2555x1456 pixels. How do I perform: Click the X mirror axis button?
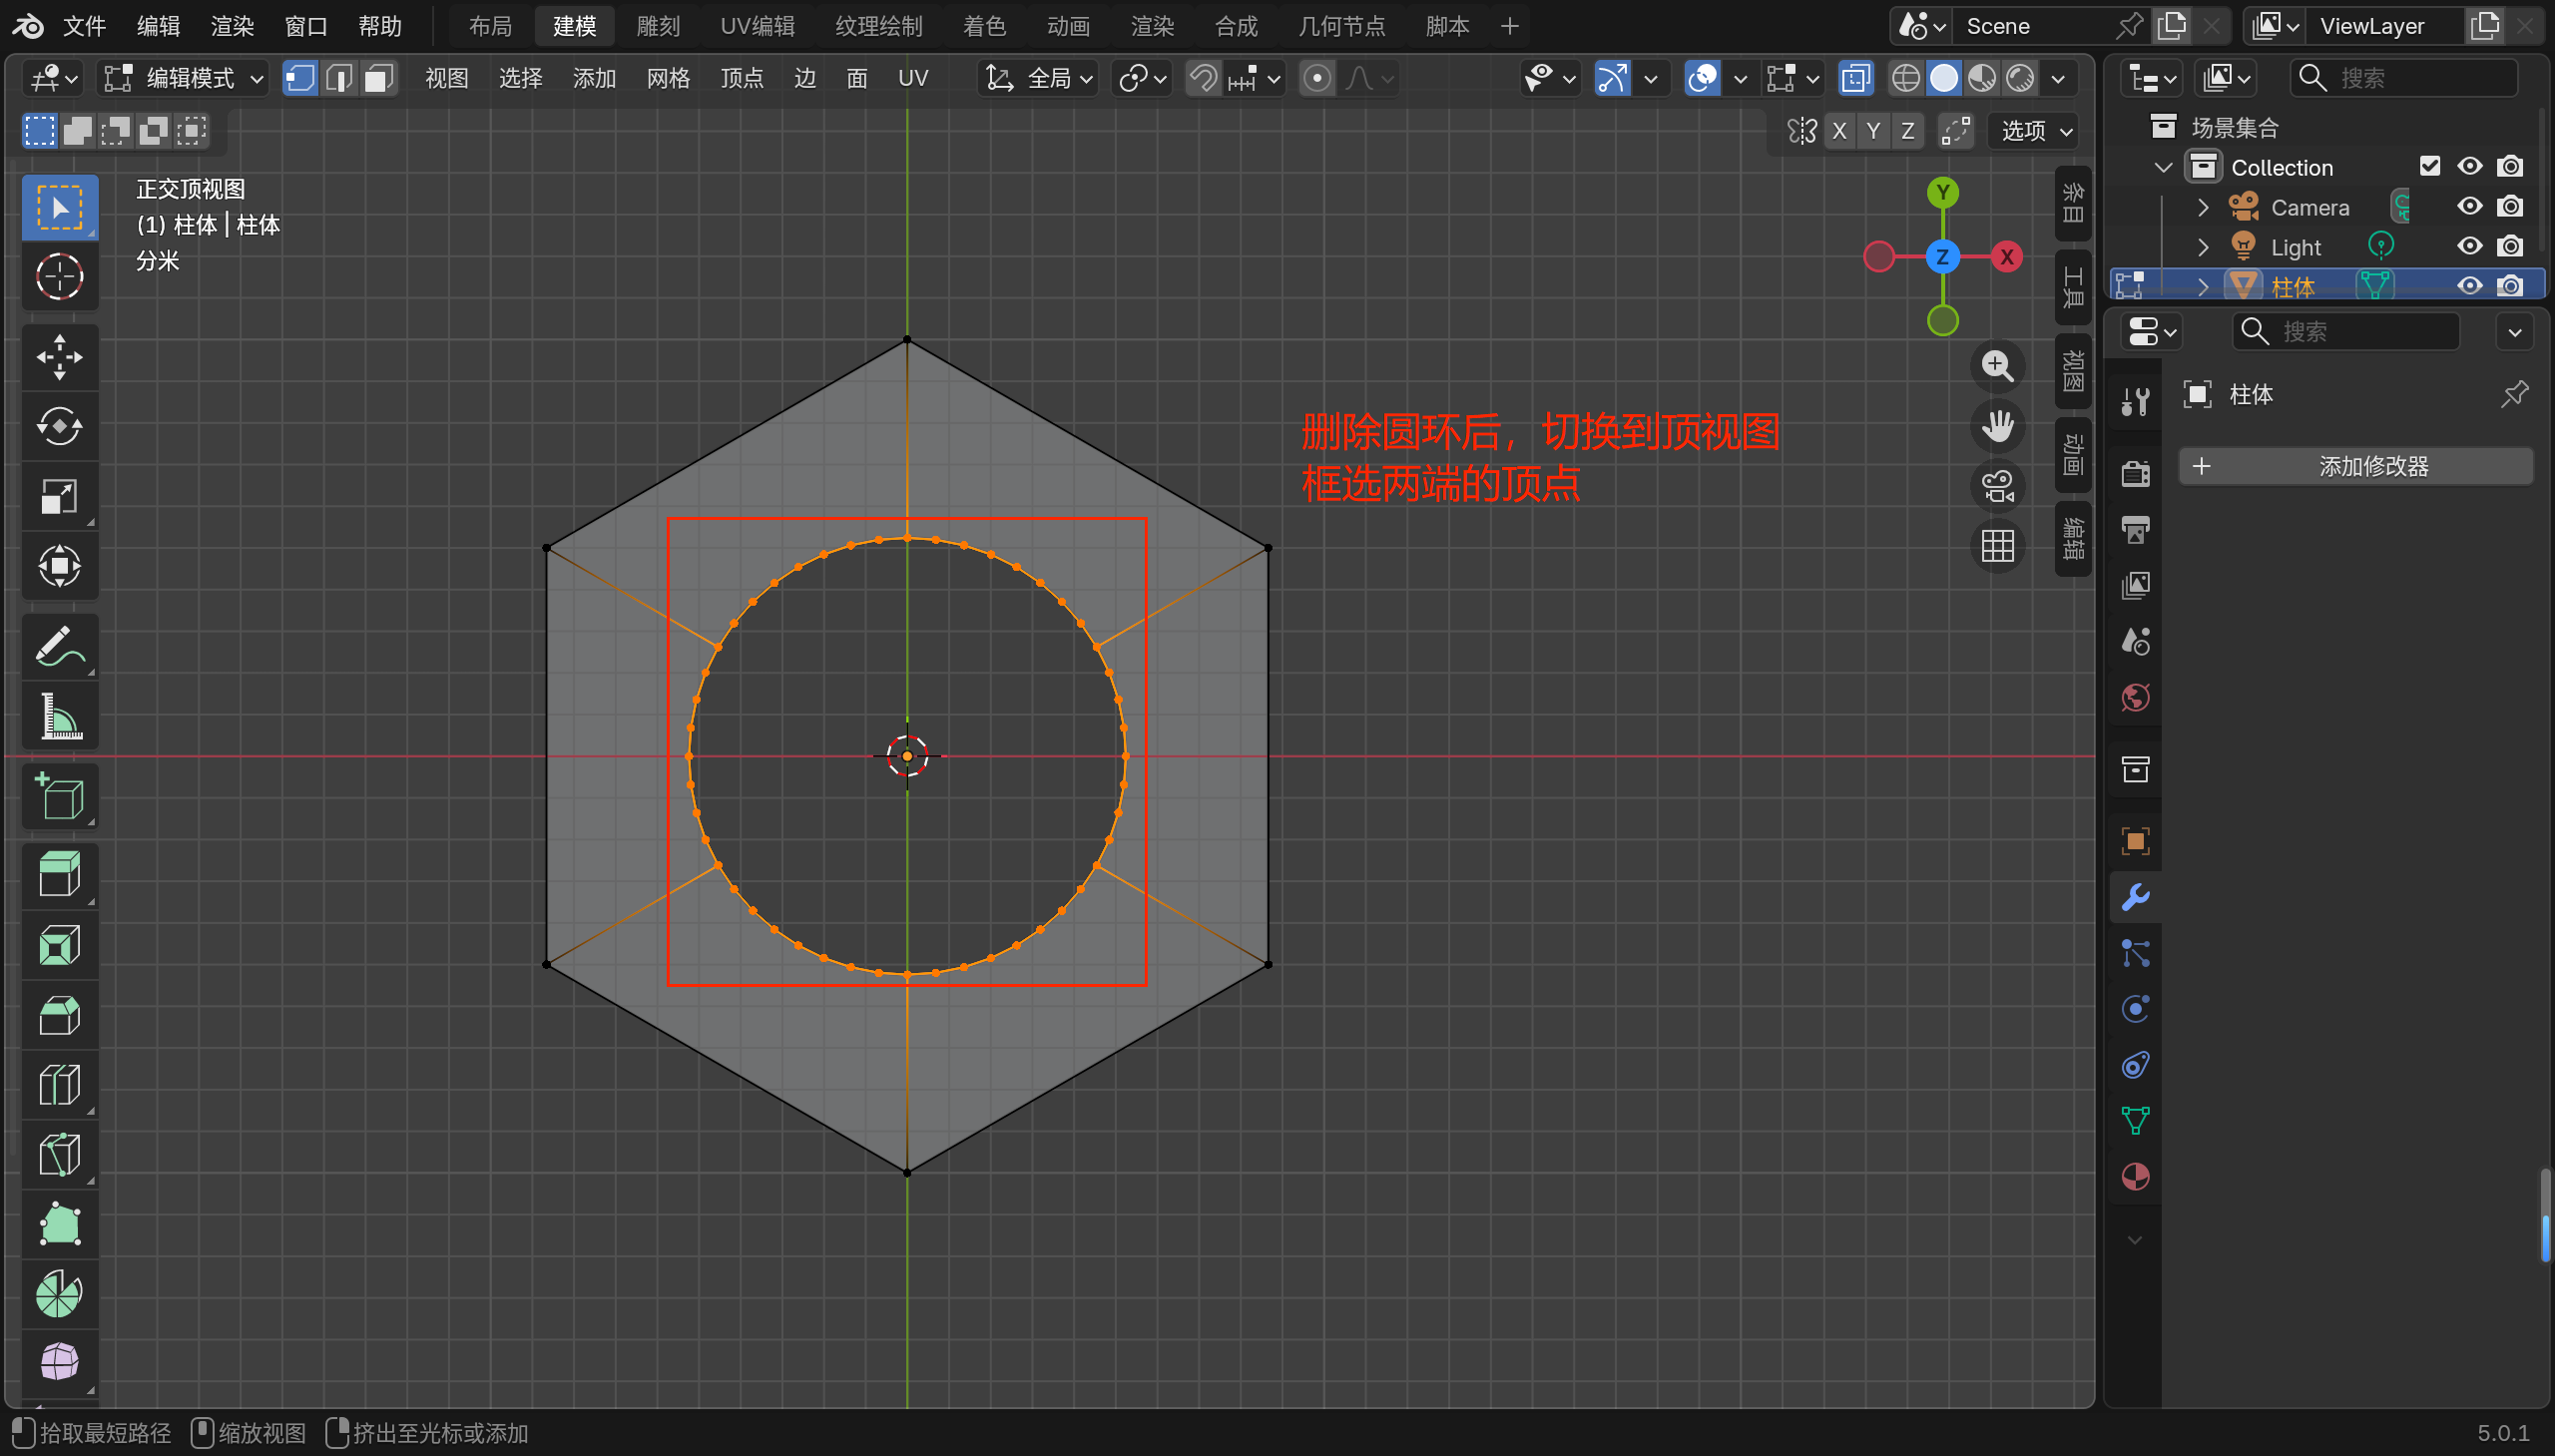pyautogui.click(x=1839, y=131)
